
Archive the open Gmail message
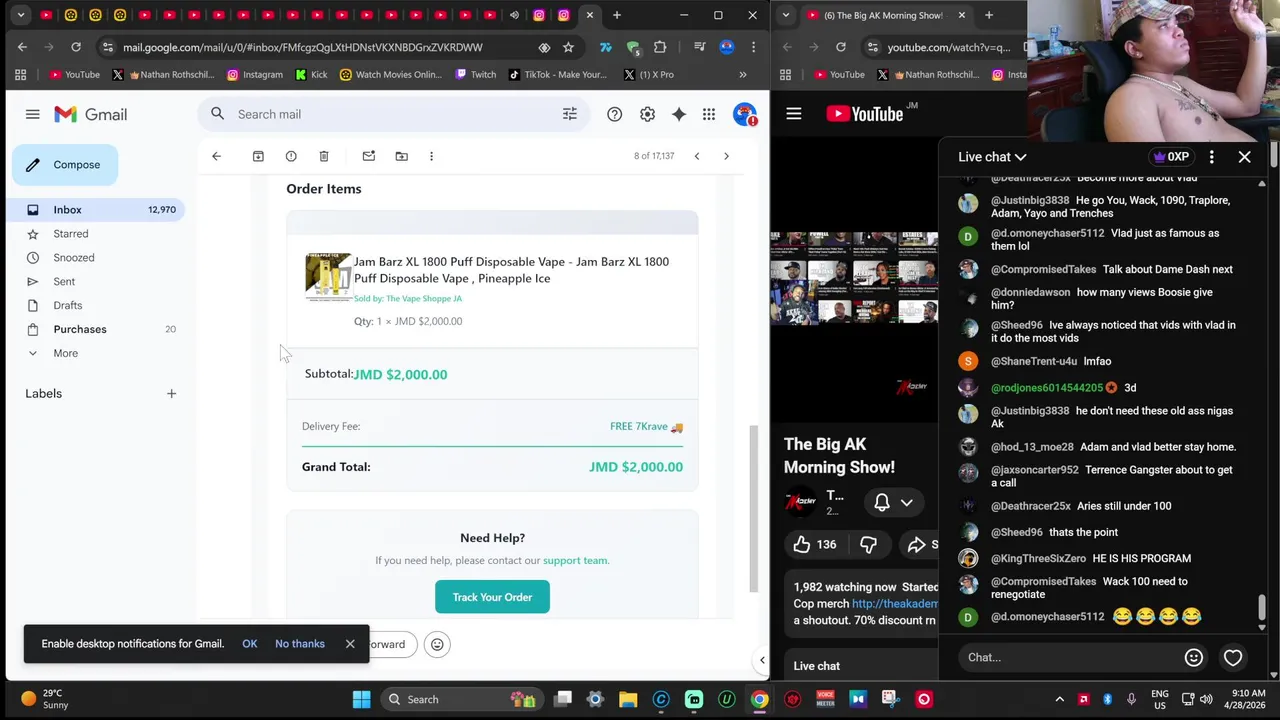coord(258,156)
